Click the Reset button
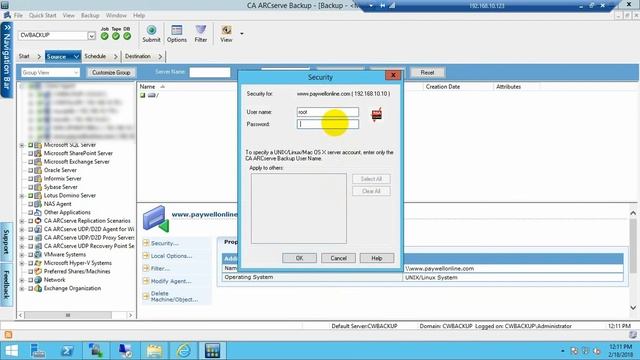 click(x=427, y=73)
